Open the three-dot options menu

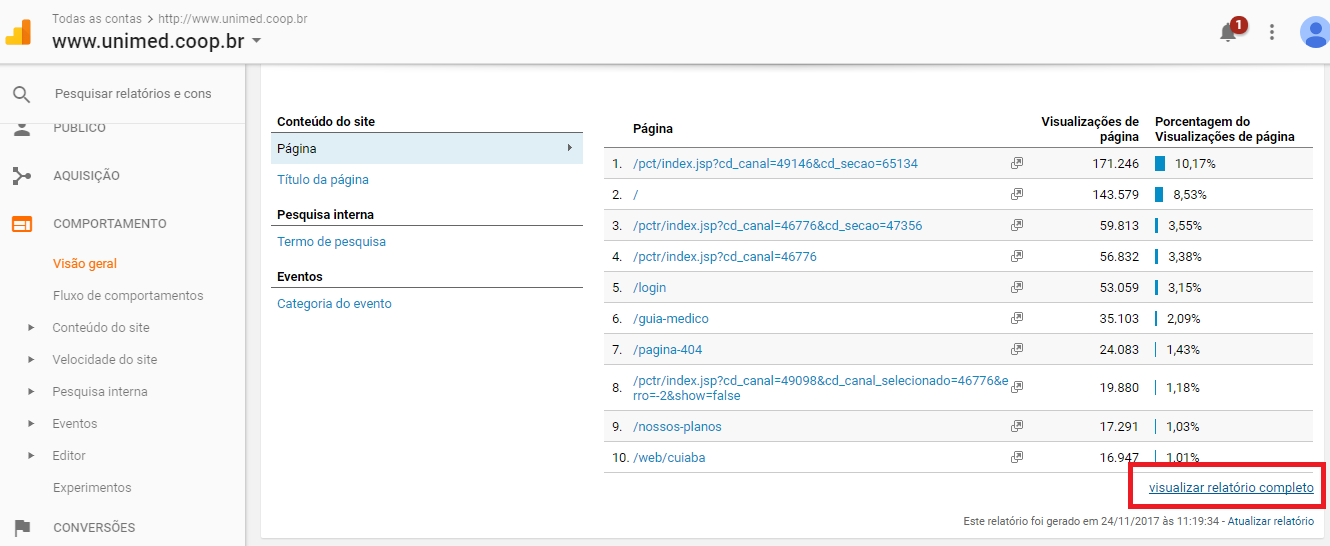(x=1272, y=32)
